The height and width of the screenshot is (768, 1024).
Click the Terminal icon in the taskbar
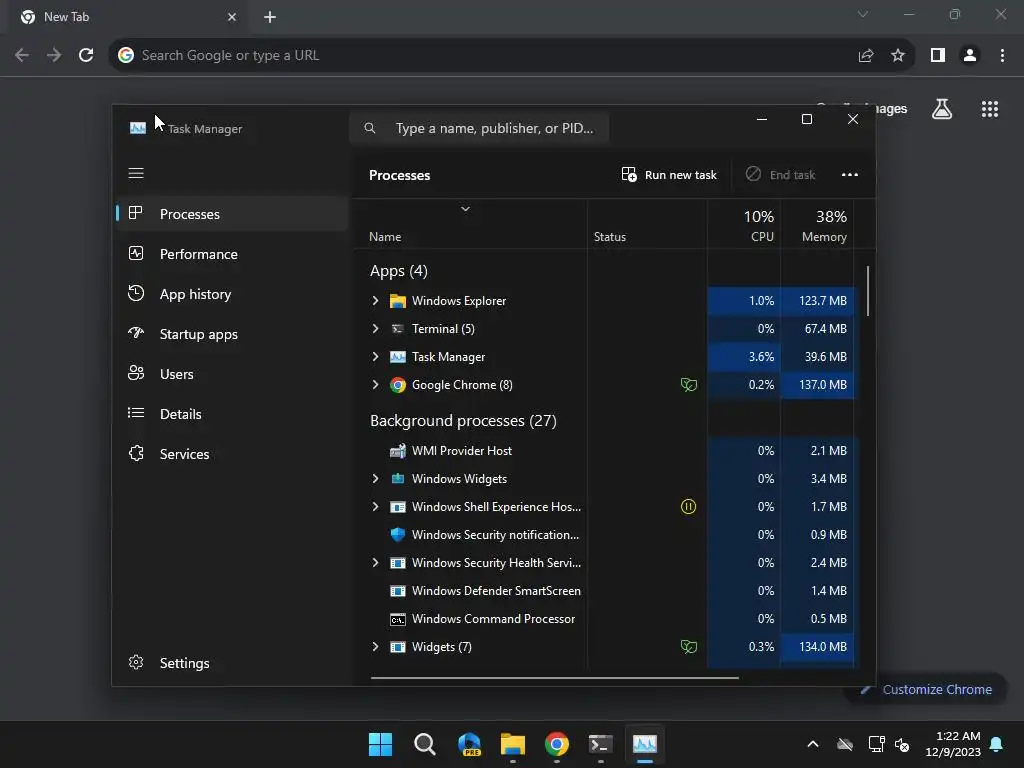point(600,744)
